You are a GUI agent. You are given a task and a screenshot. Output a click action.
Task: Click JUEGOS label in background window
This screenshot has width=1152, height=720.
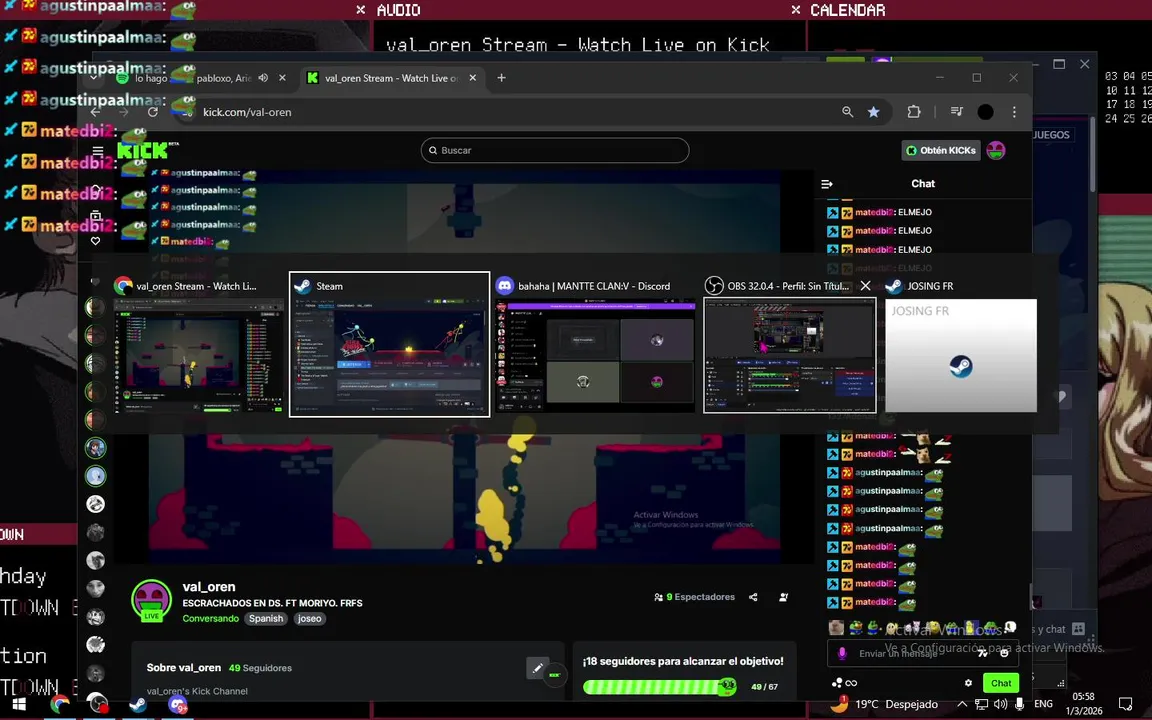click(1051, 134)
